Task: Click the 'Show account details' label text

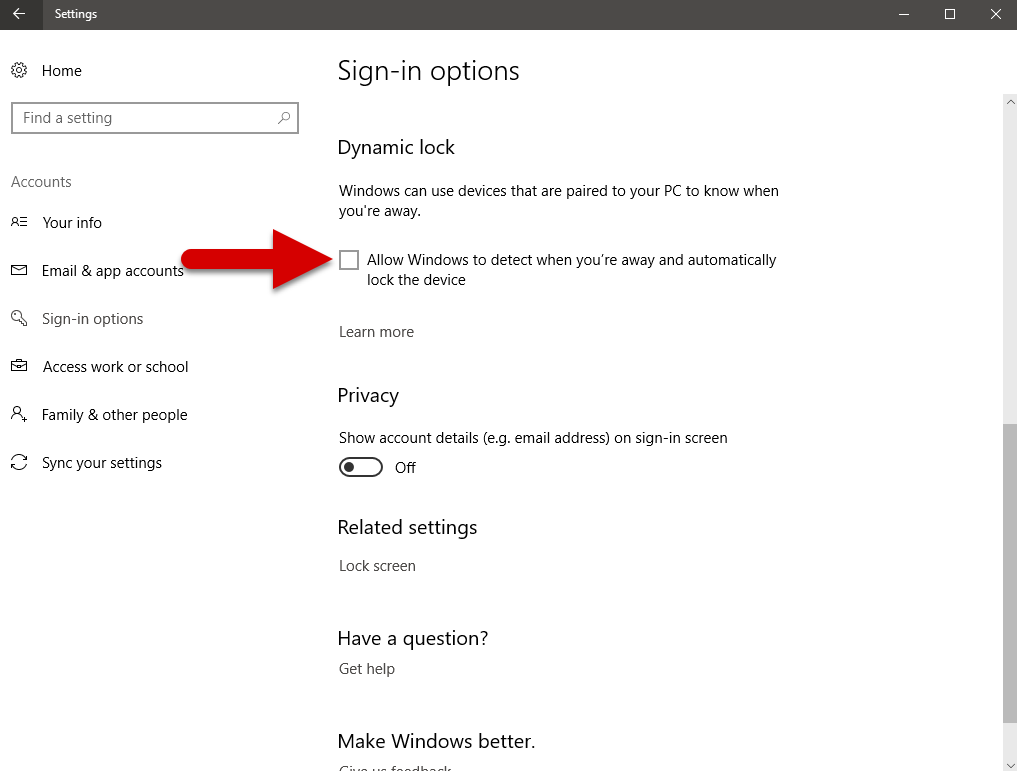Action: click(x=532, y=438)
